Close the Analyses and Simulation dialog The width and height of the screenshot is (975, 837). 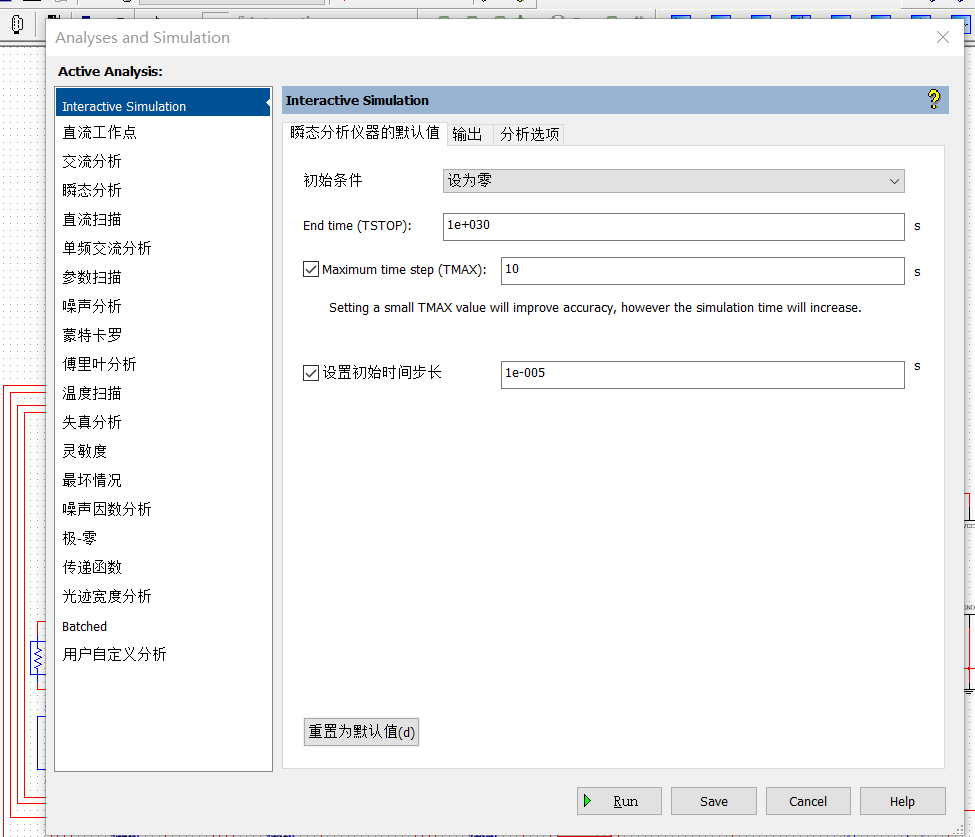coord(942,37)
